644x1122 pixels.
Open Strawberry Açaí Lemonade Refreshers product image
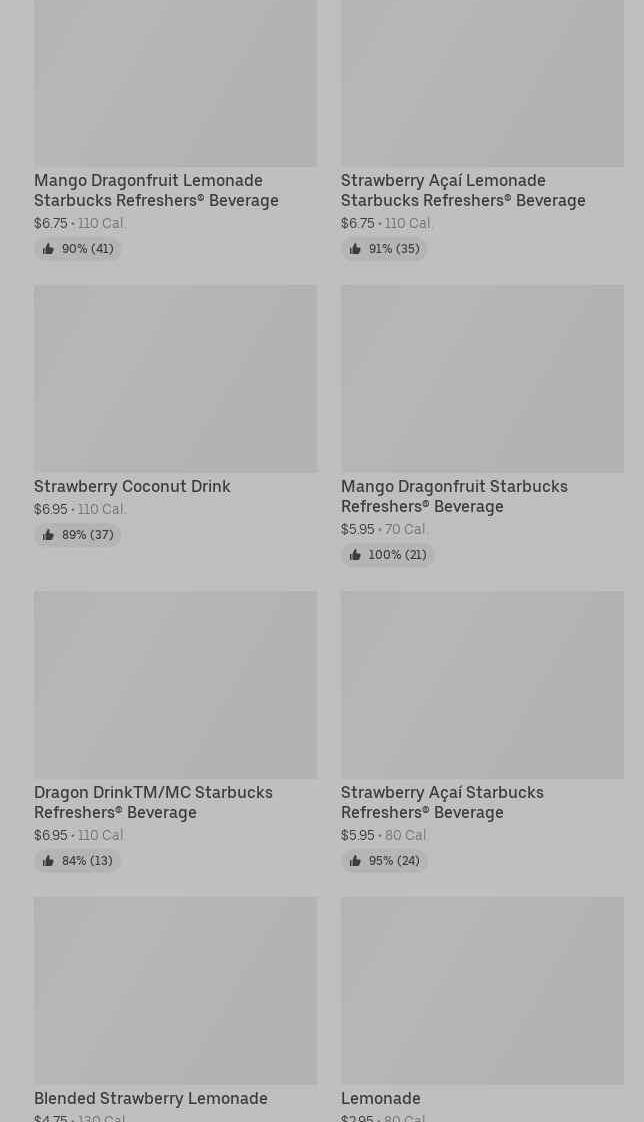pos(482,84)
